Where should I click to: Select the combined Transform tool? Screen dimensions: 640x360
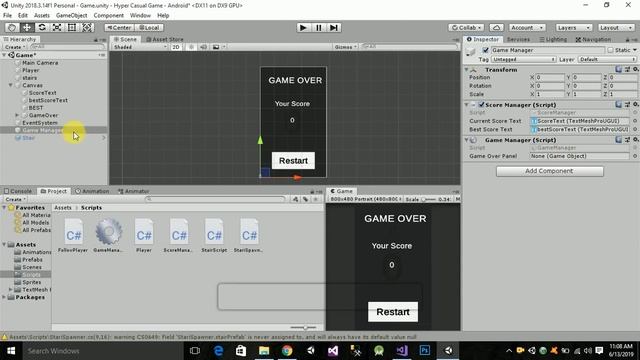(x=87, y=27)
